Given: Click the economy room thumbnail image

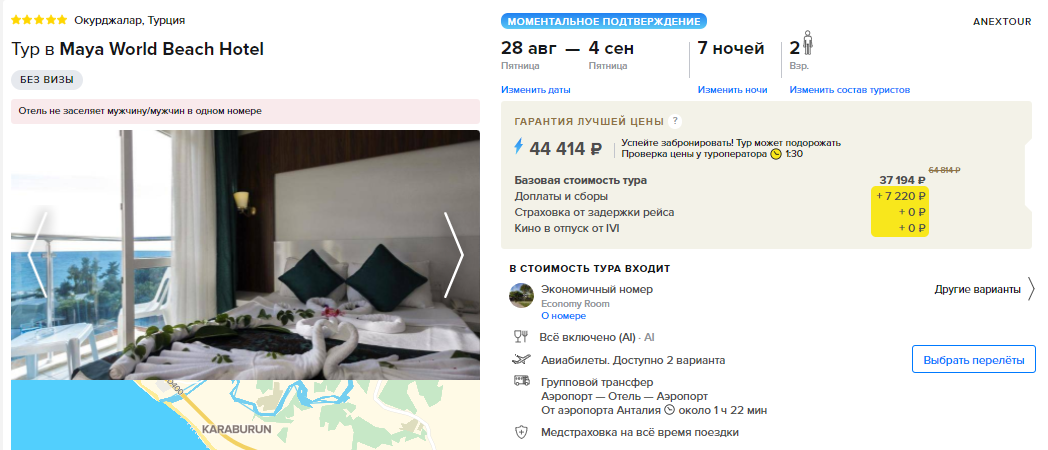Looking at the screenshot, I should point(521,296).
